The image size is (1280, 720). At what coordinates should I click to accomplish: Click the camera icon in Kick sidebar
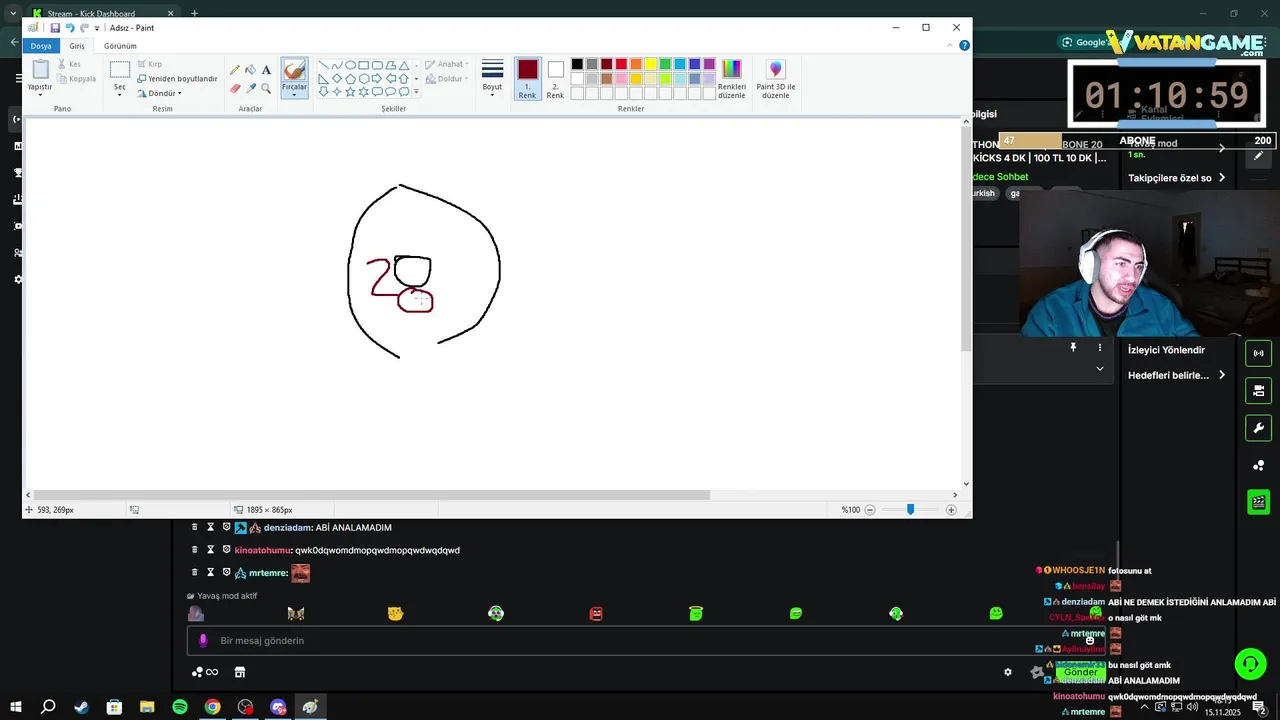(x=1259, y=390)
